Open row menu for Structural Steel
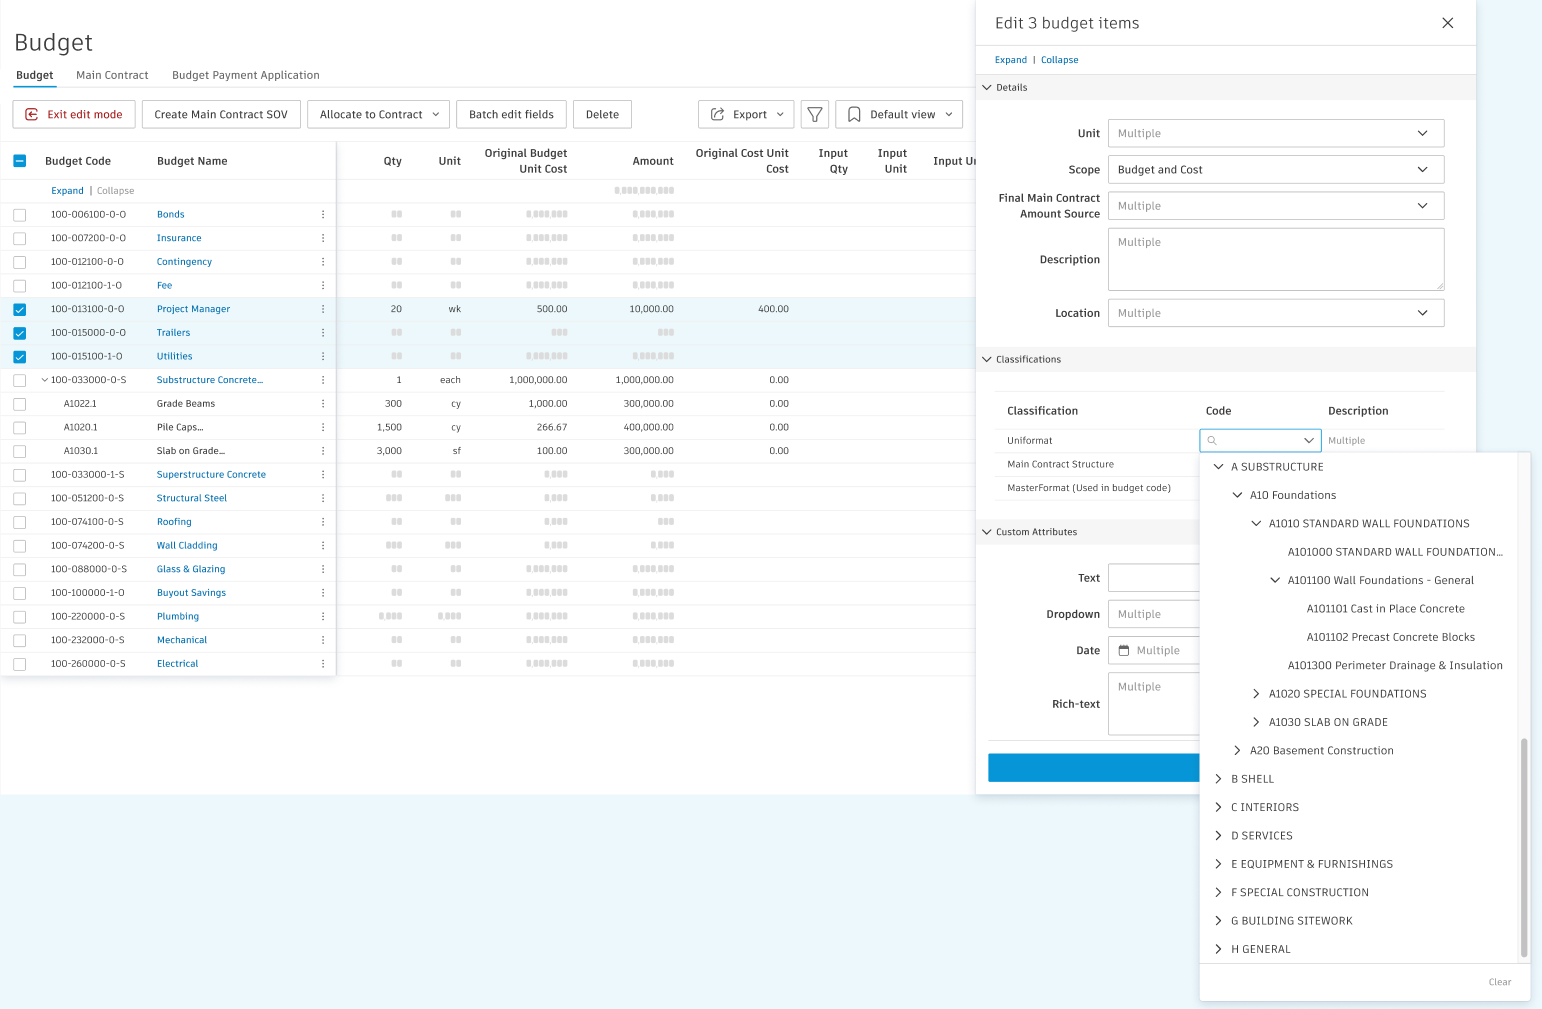1542x1009 pixels. 323,498
